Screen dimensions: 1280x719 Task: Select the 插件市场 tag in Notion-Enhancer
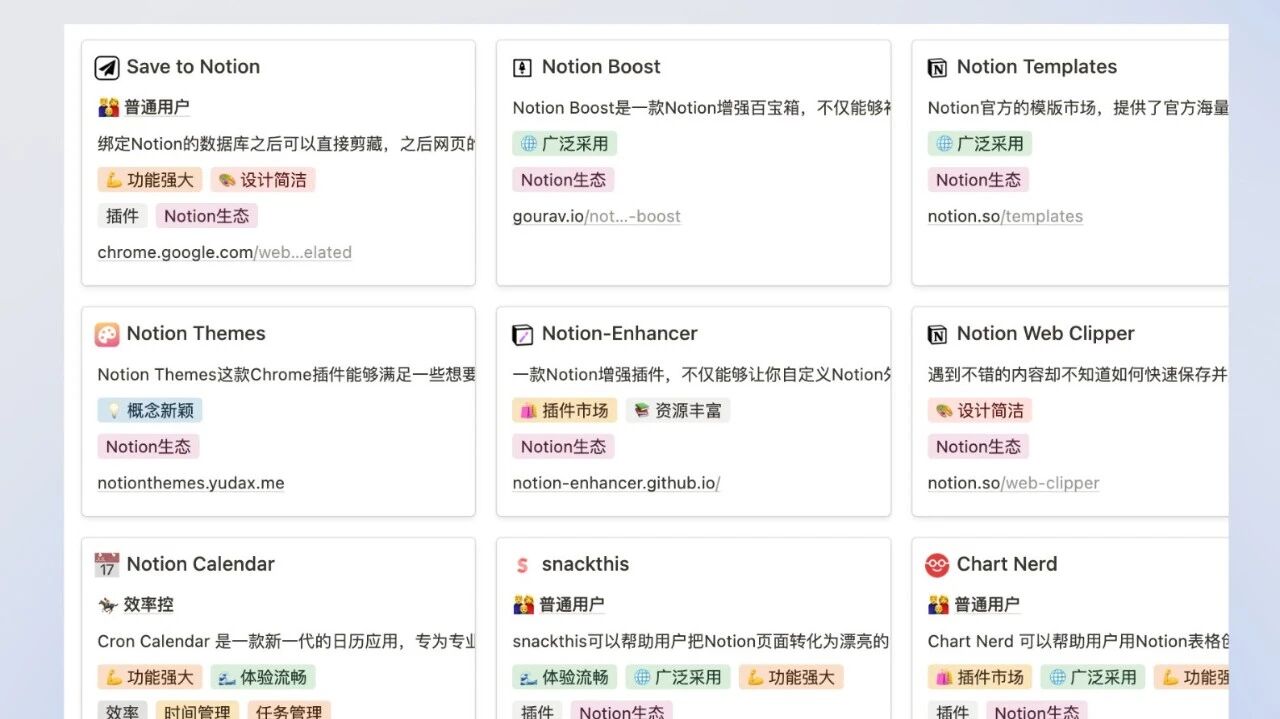tap(565, 410)
